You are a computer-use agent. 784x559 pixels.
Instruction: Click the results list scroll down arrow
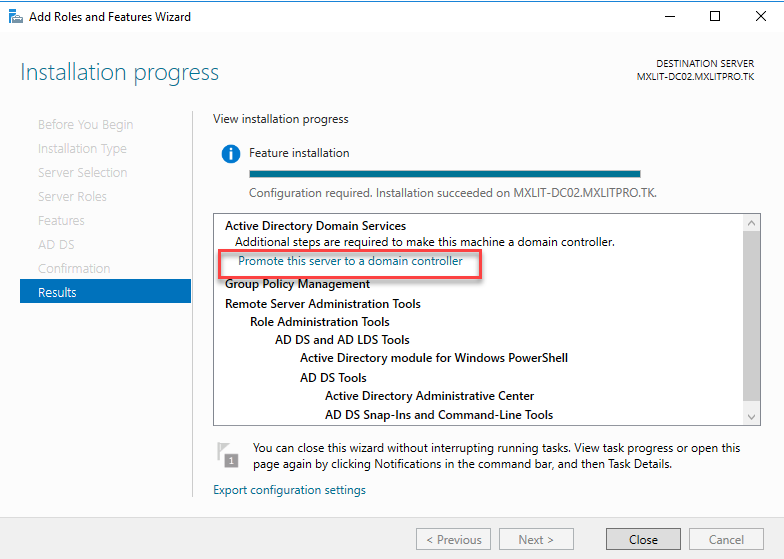(x=751, y=416)
